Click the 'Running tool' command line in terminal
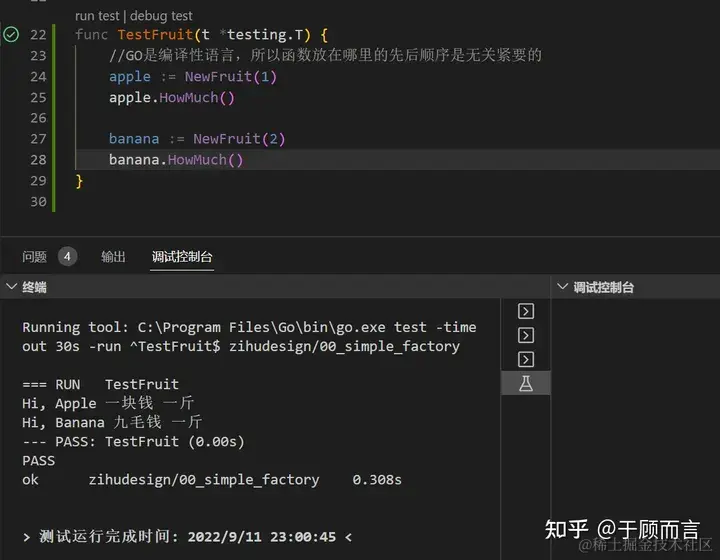Screen dimensions: 720x560 tap(249, 336)
